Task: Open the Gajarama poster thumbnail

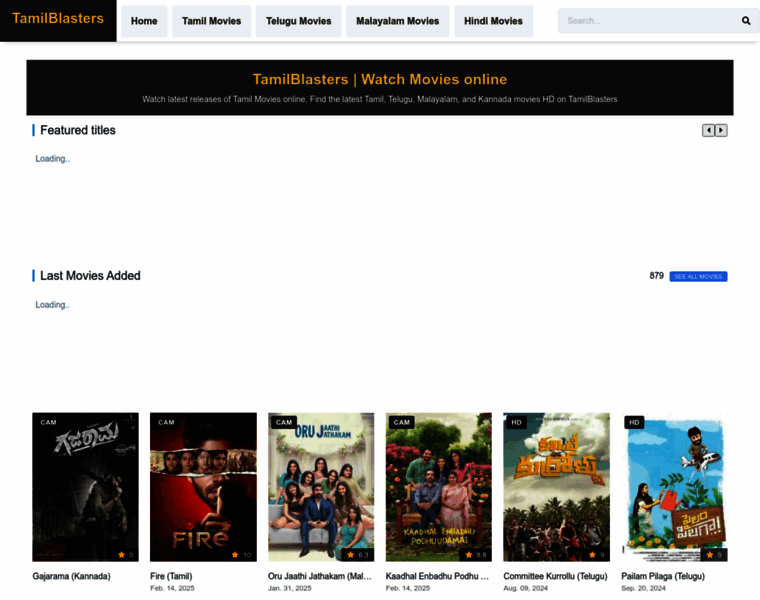Action: coord(85,487)
